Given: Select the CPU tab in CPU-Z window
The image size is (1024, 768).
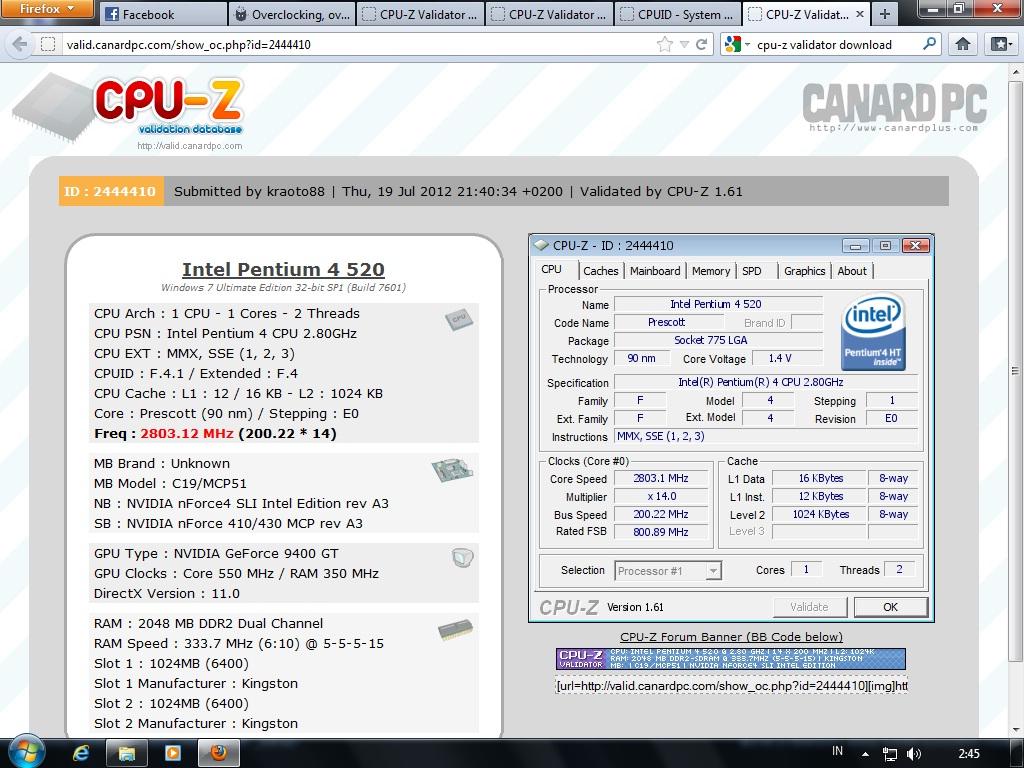Looking at the screenshot, I should (552, 269).
